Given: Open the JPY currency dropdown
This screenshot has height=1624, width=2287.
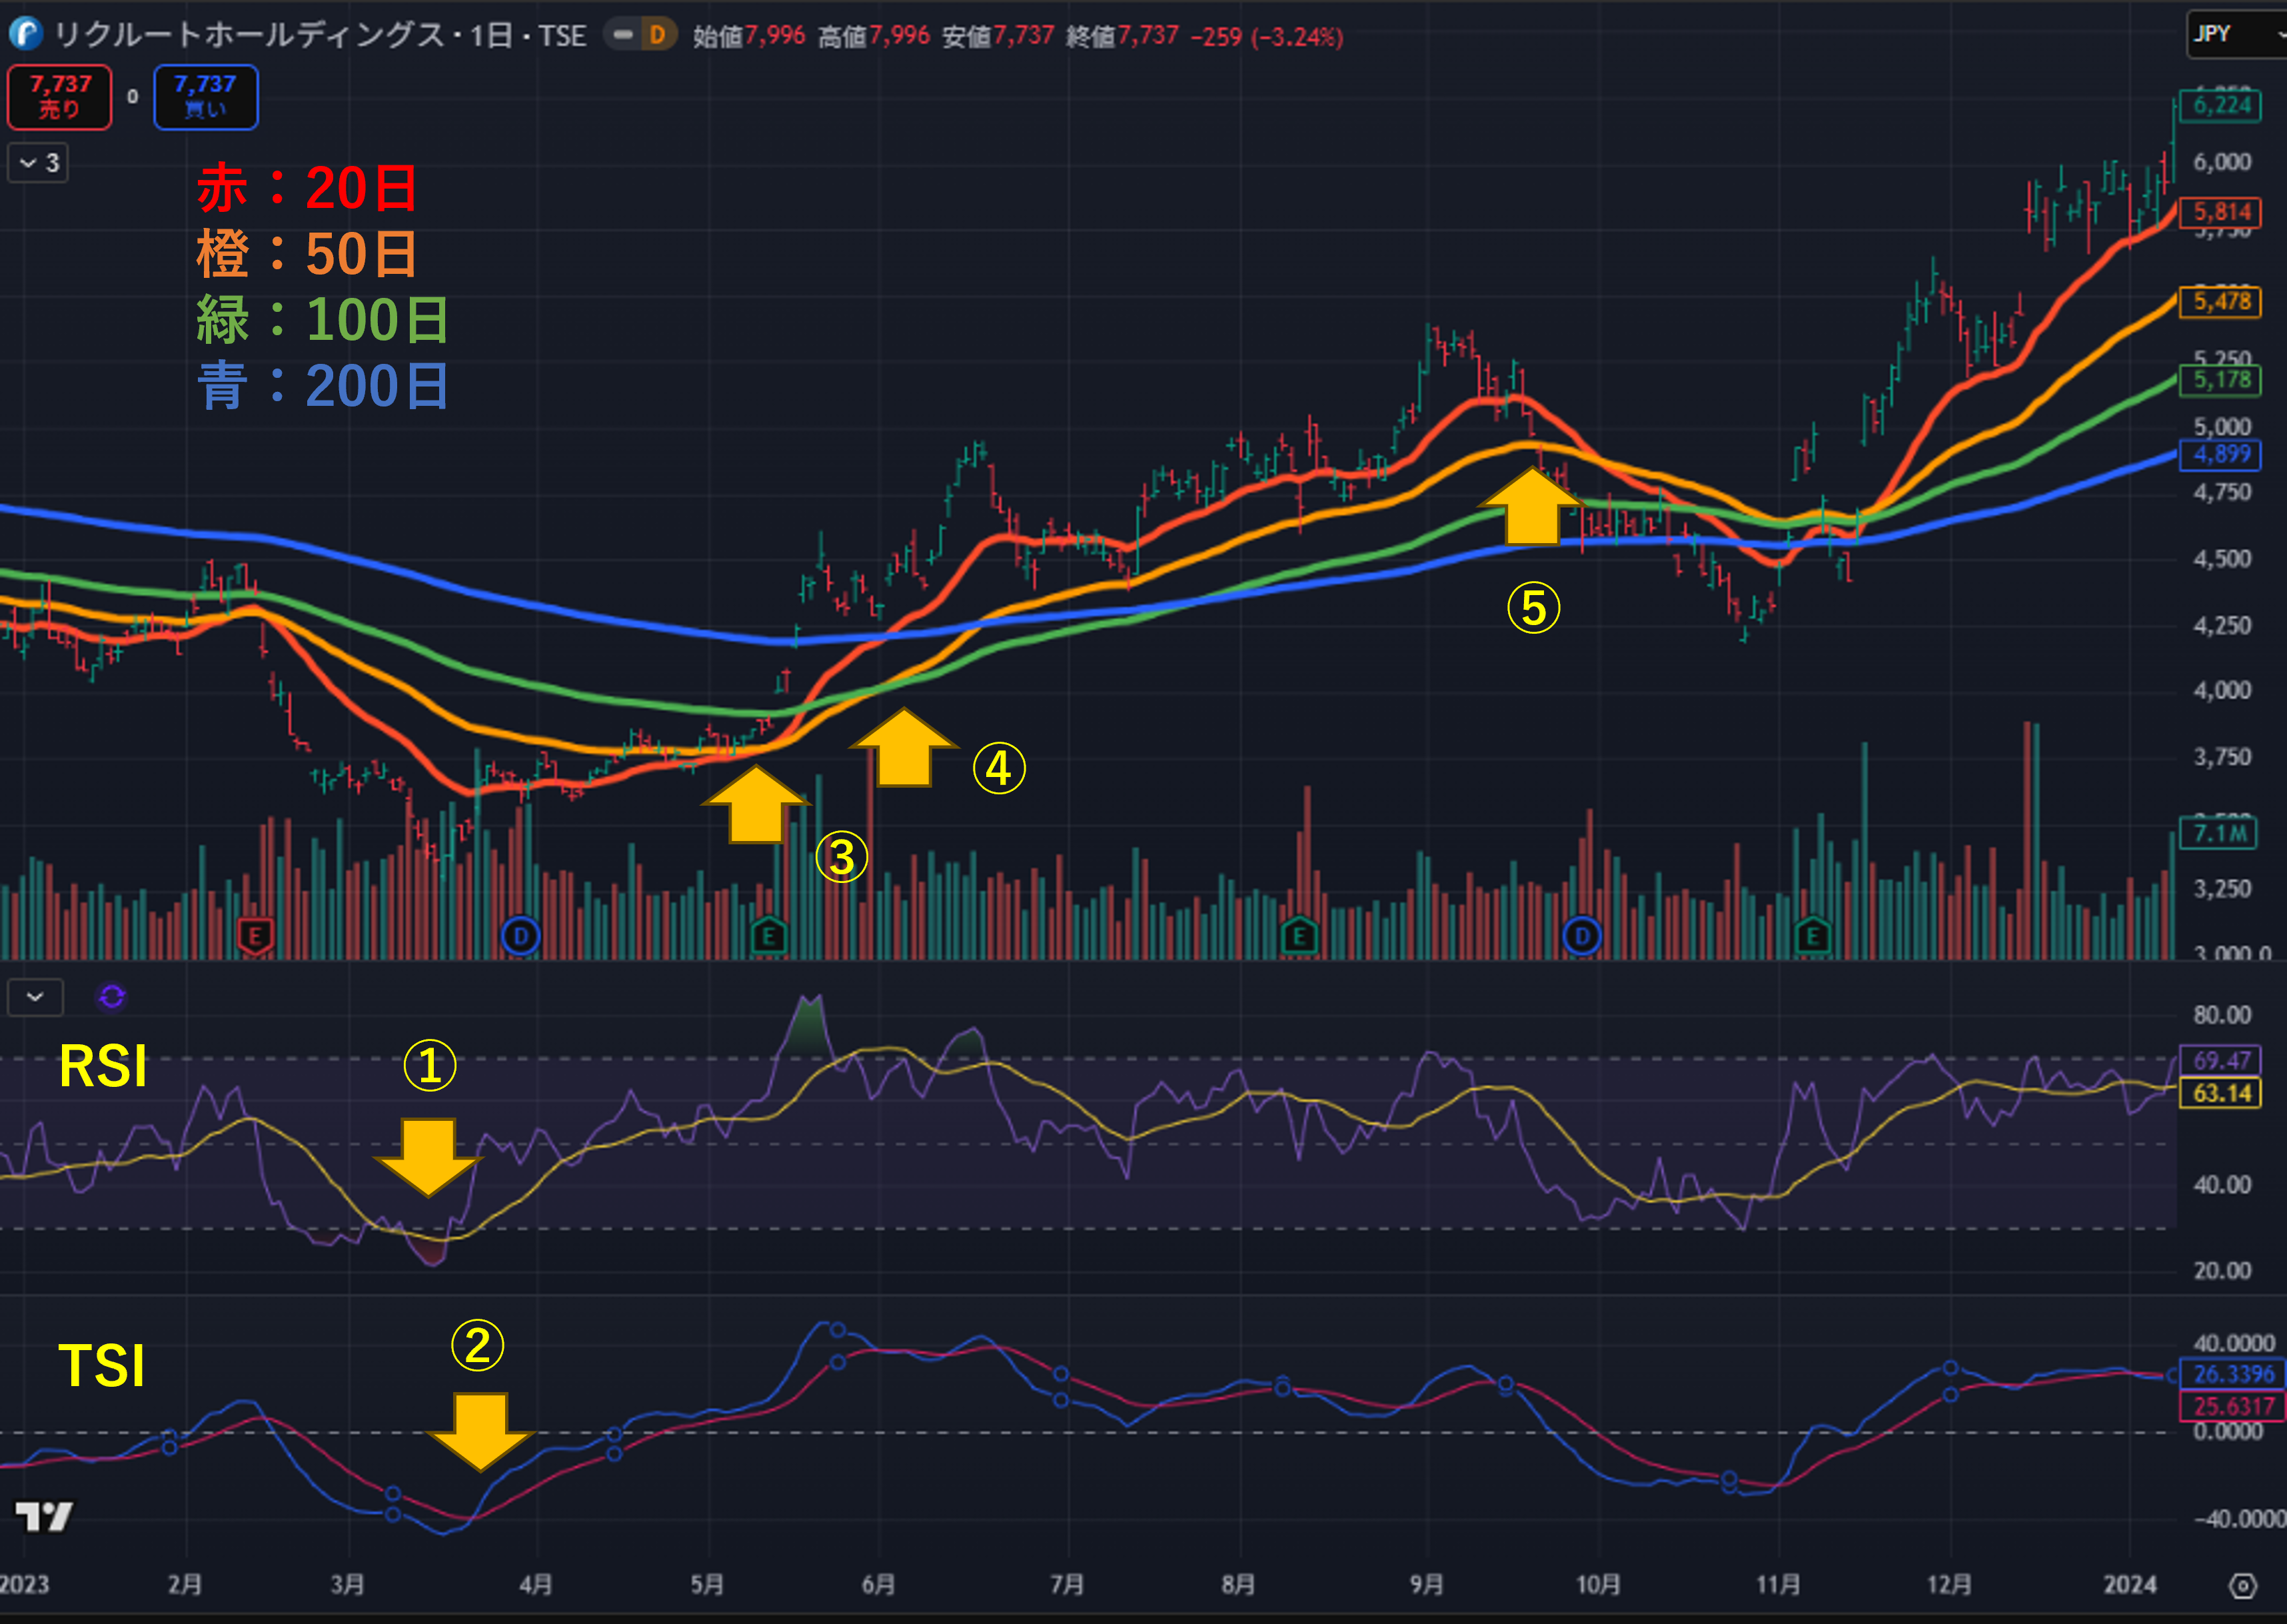Looking at the screenshot, I should tap(2234, 34).
